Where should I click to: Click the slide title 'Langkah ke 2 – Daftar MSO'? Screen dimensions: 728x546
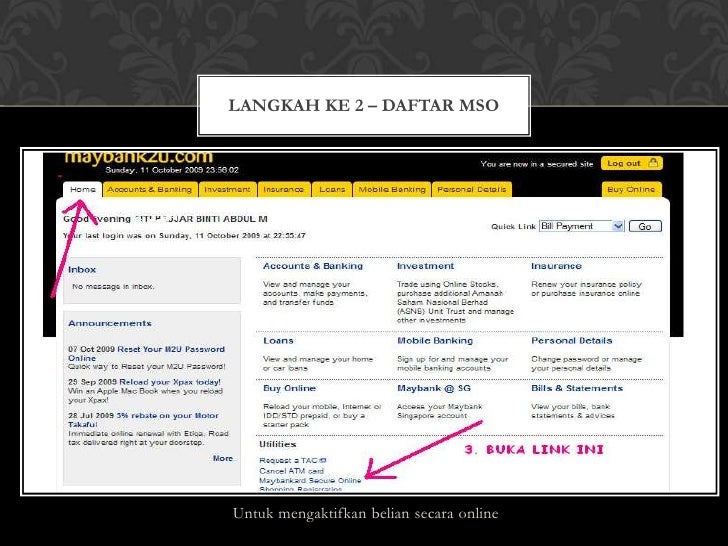coord(364,105)
